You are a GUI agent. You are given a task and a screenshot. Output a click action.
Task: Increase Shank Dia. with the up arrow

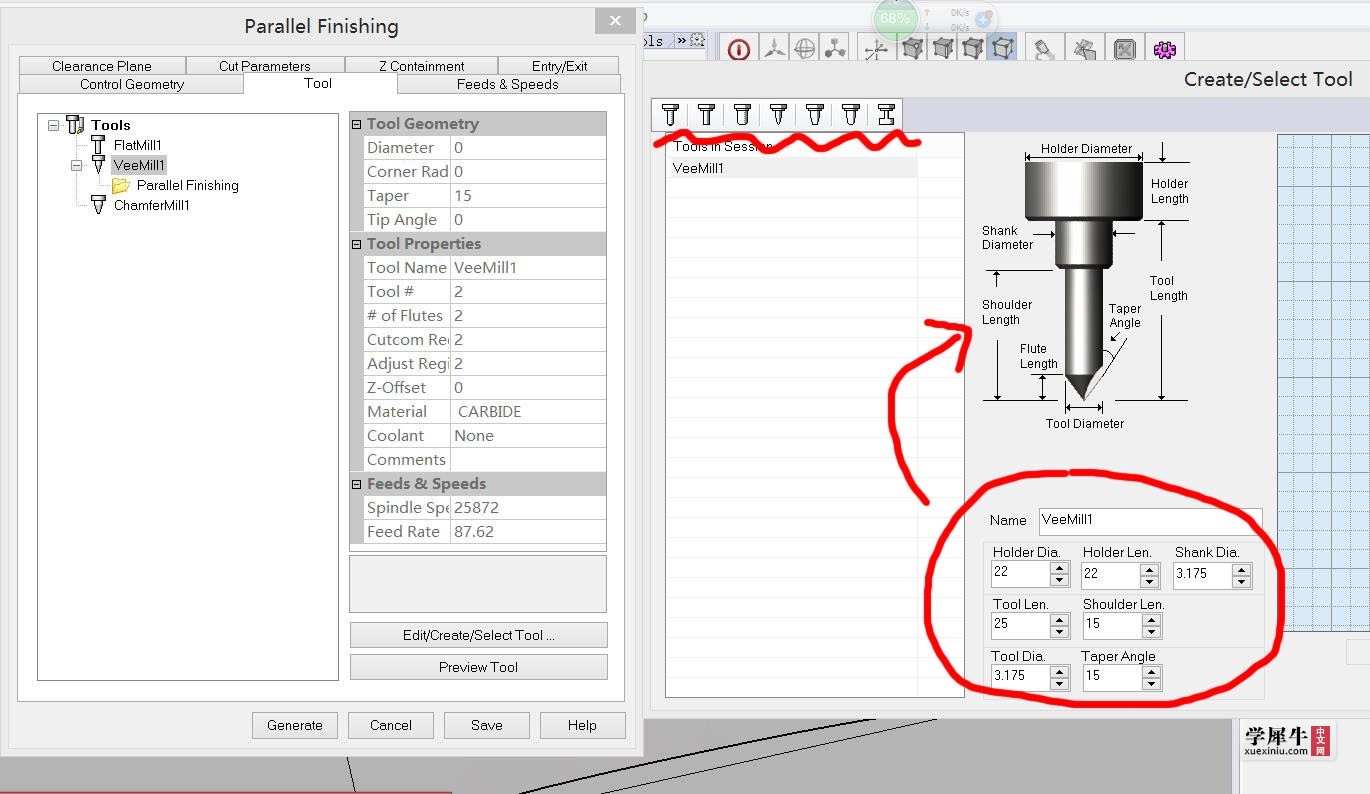click(1242, 568)
